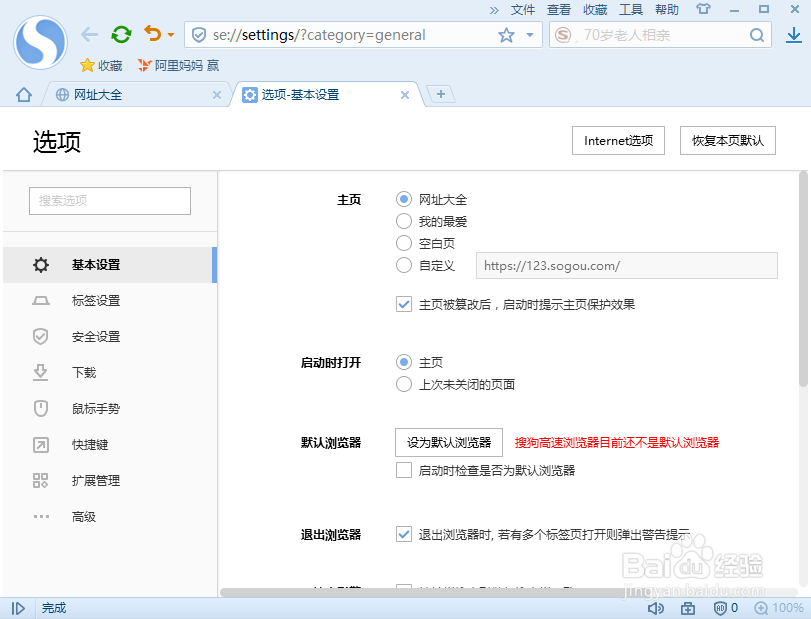
Task: Click the 100% zoom control
Action: pos(779,608)
